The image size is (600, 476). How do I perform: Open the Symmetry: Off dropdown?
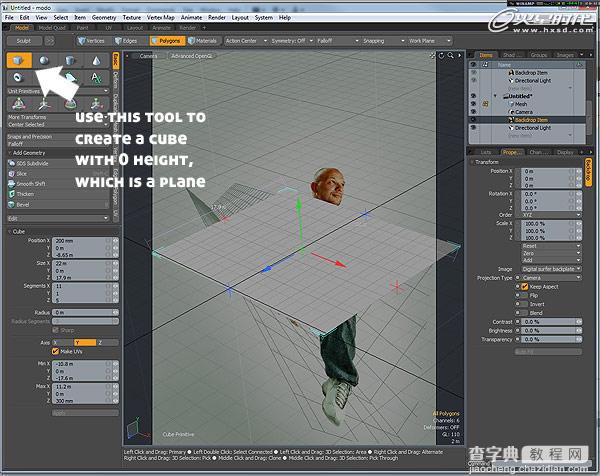(292, 41)
